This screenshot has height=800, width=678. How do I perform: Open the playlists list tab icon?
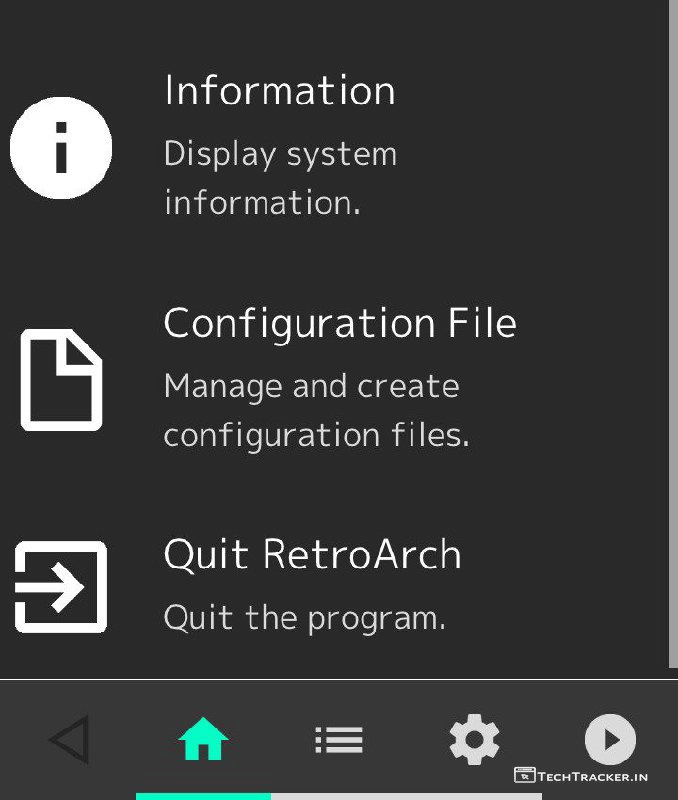pyautogui.click(x=339, y=741)
